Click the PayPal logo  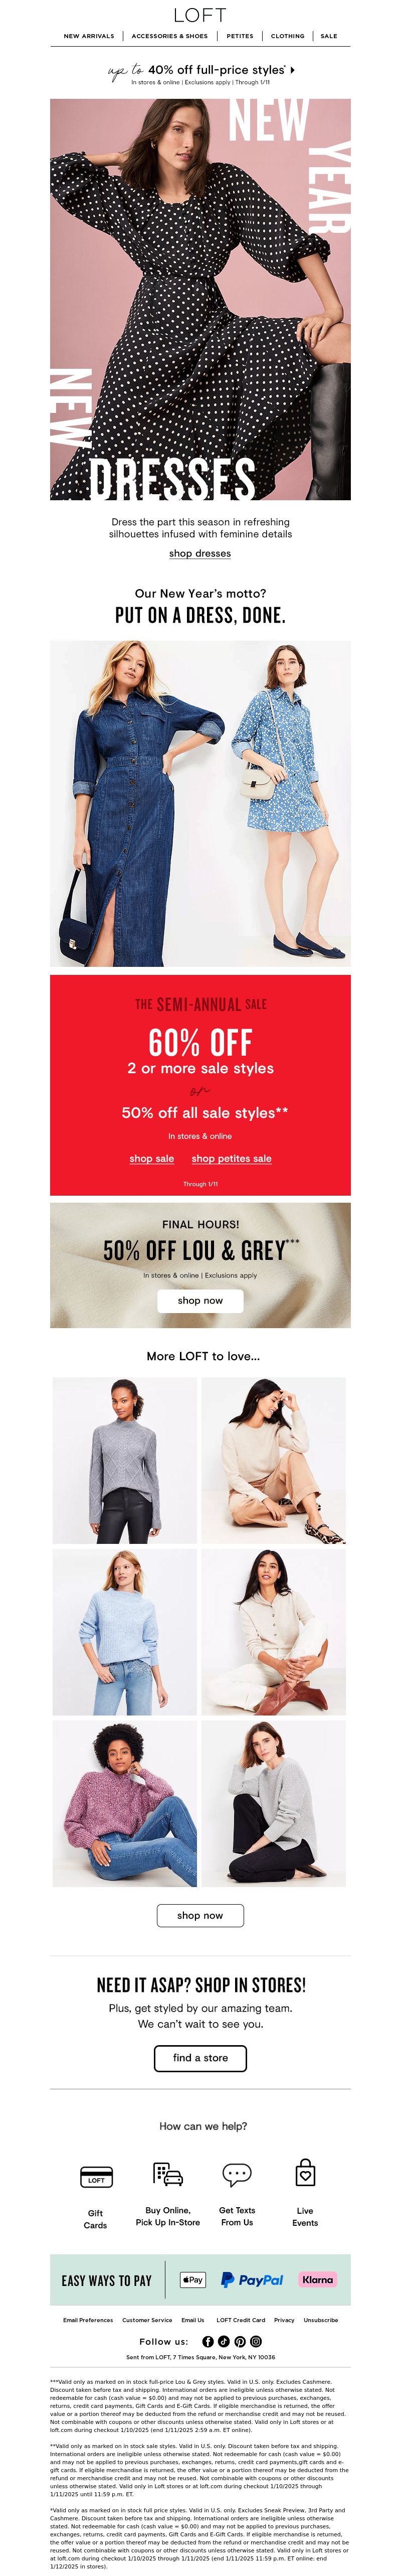pyautogui.click(x=252, y=2279)
